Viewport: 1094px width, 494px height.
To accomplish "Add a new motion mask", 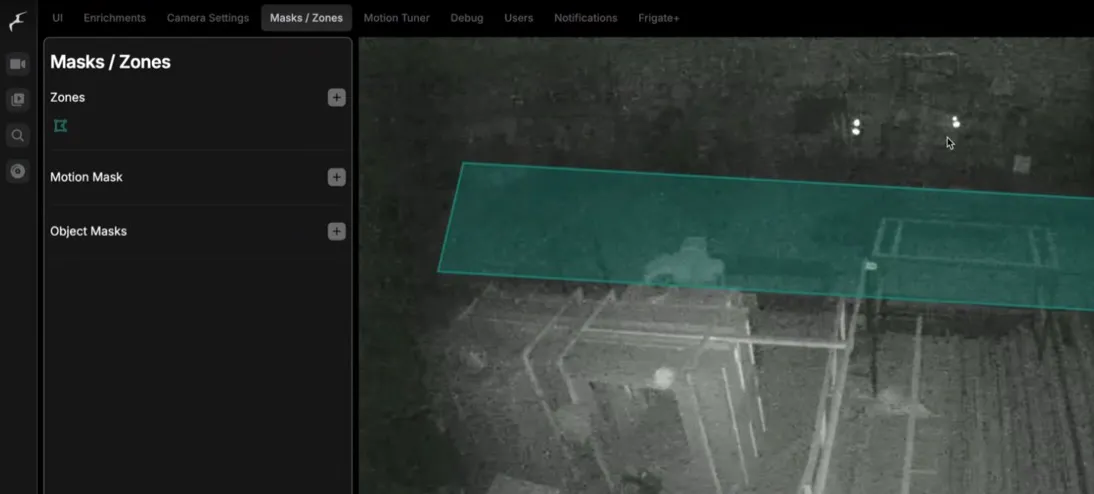I will 336,177.
